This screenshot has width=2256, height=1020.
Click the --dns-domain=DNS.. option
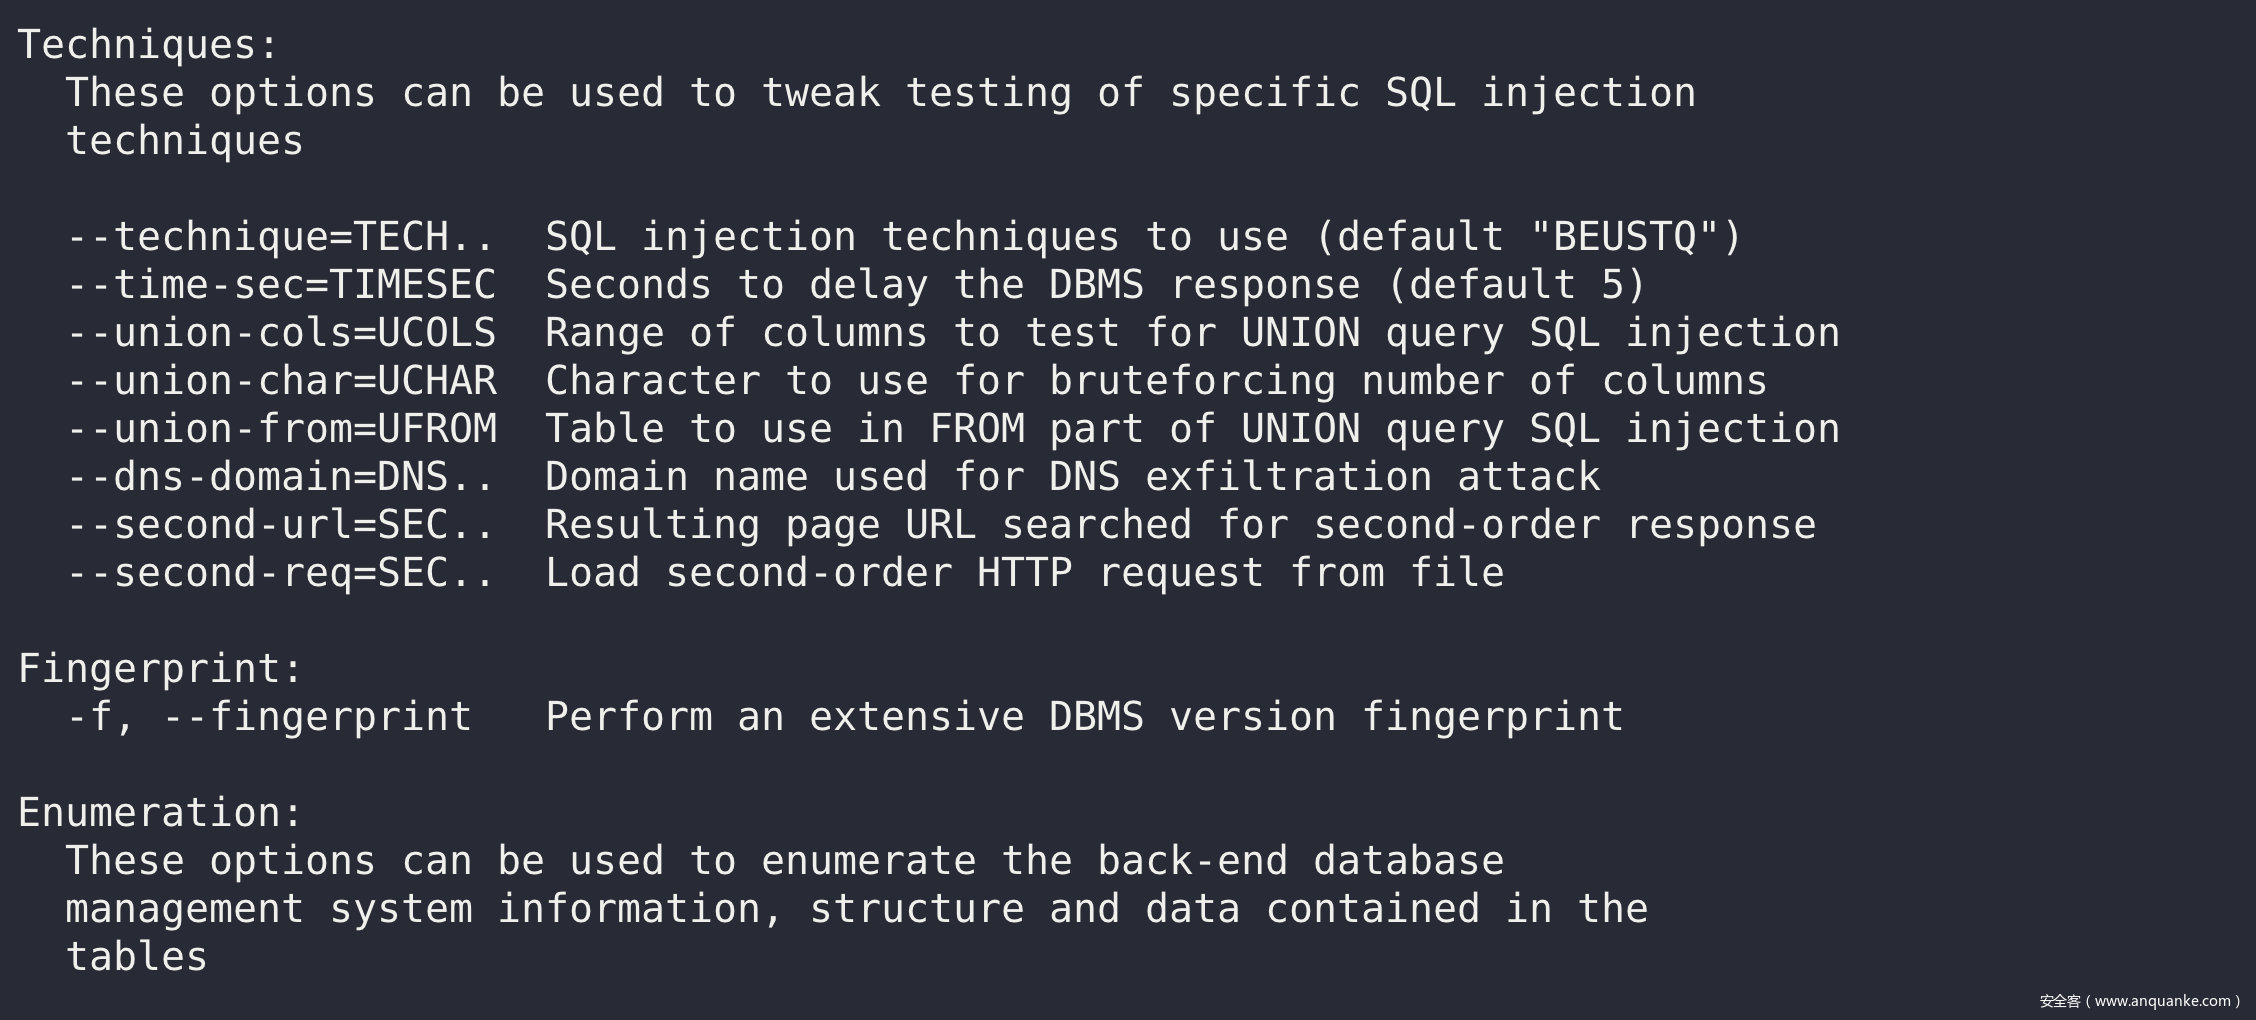tap(280, 477)
